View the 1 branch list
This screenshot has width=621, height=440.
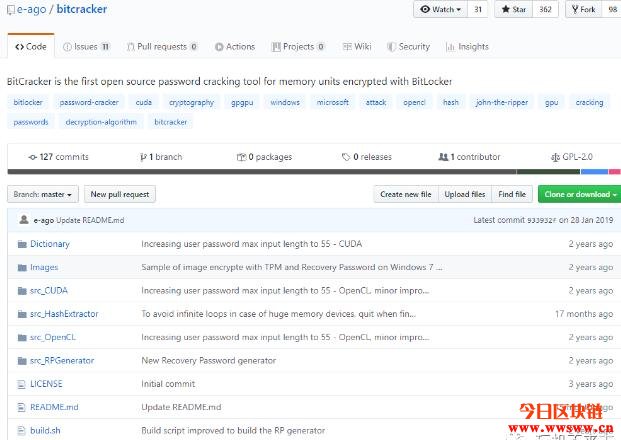161,157
